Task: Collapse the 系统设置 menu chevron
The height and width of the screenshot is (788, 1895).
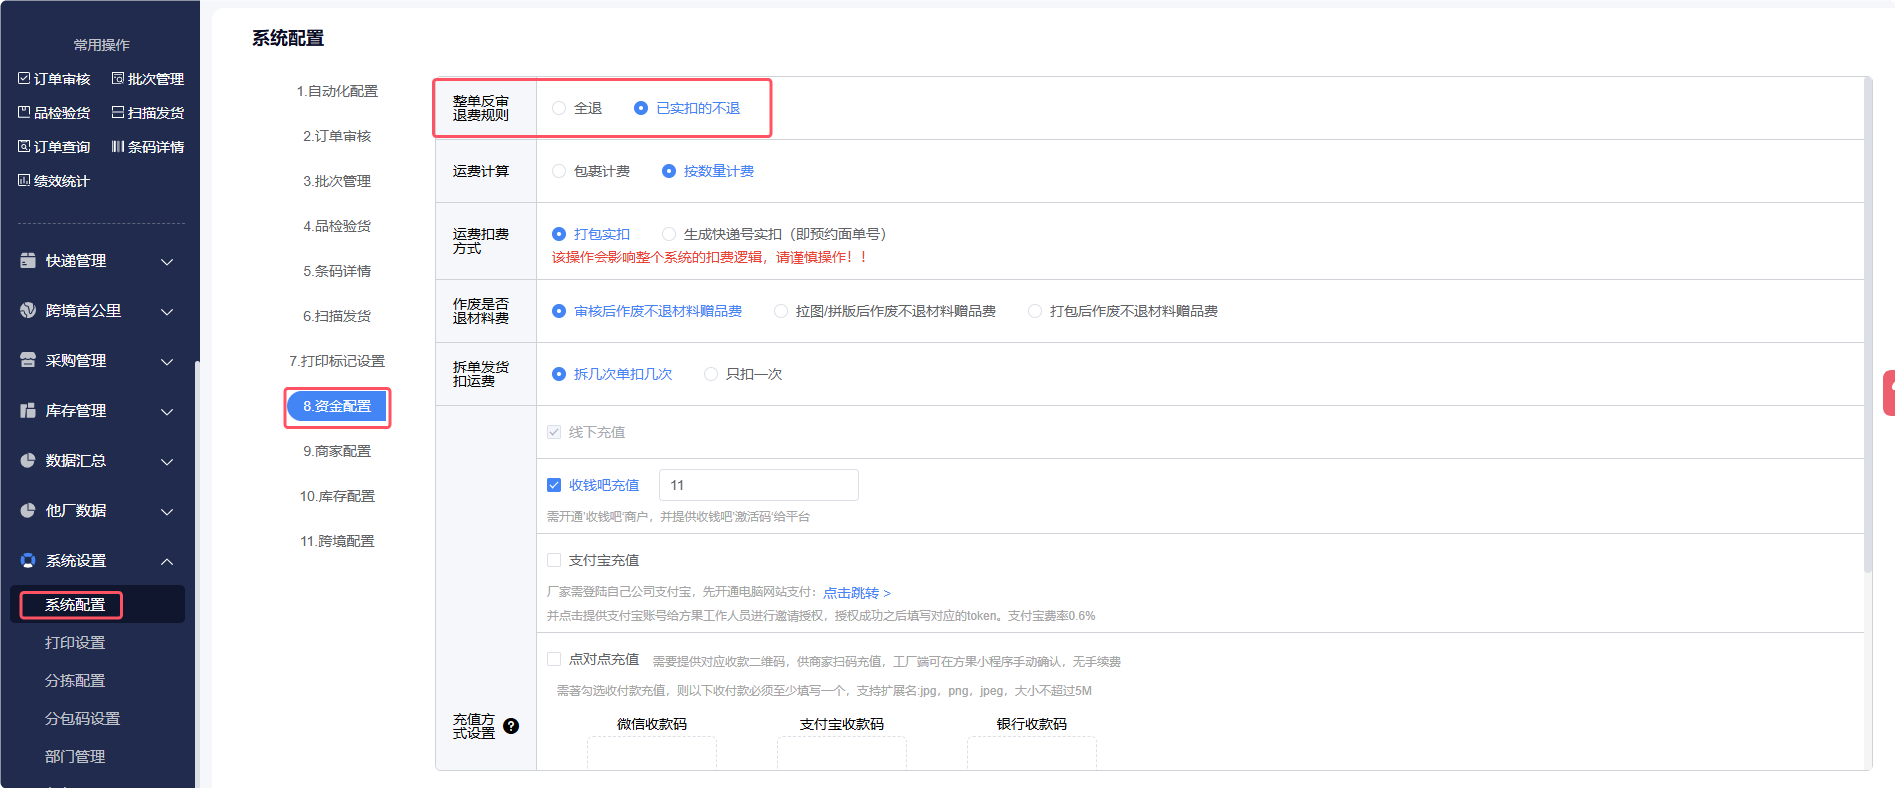Action: click(x=167, y=561)
